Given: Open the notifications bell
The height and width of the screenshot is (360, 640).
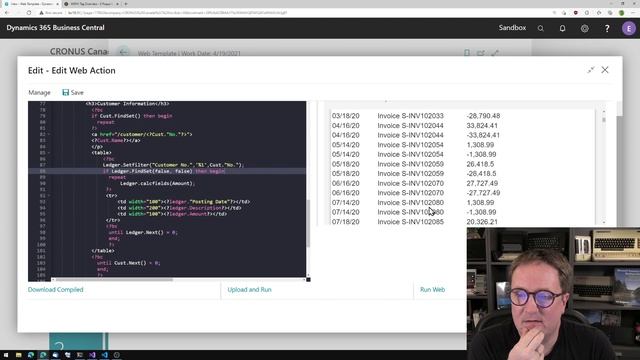Looking at the screenshot, I should (x=562, y=28).
